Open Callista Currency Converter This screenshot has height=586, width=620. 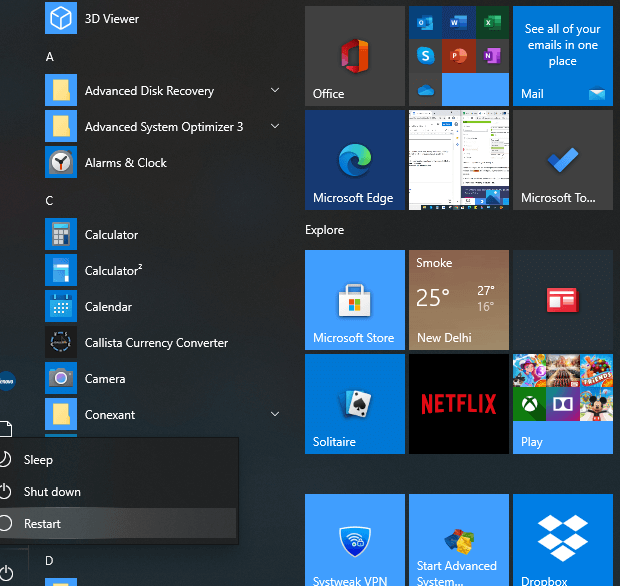point(156,343)
